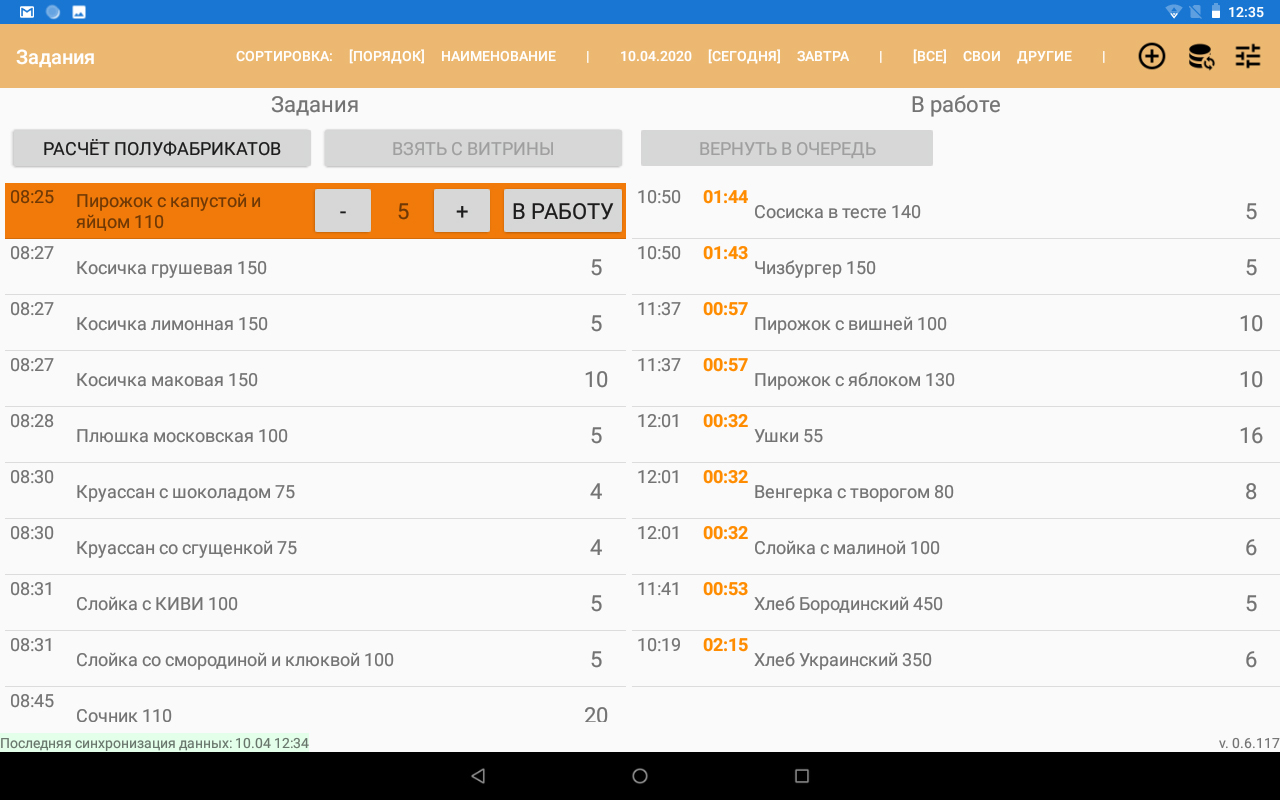Tap the Android back navigation button
The height and width of the screenshot is (800, 1280).
coord(478,776)
